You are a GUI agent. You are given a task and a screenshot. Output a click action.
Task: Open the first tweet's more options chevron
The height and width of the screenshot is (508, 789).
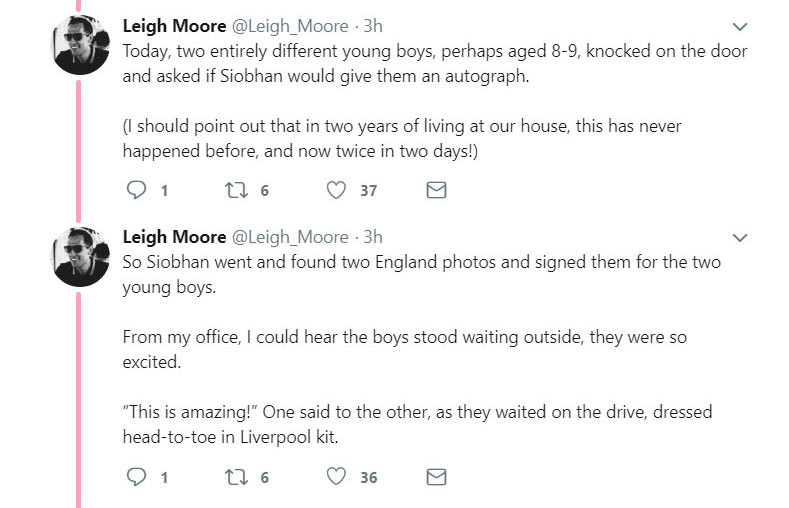740,26
